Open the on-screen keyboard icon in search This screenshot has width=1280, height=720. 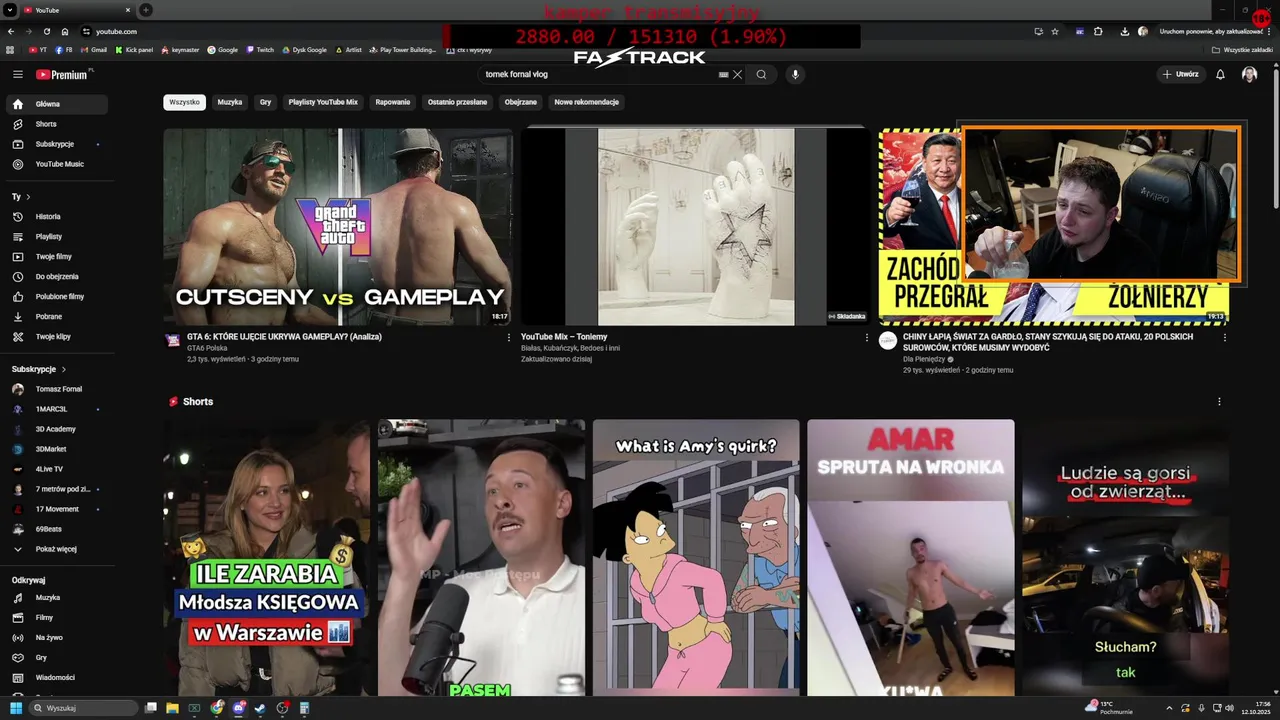tap(723, 74)
